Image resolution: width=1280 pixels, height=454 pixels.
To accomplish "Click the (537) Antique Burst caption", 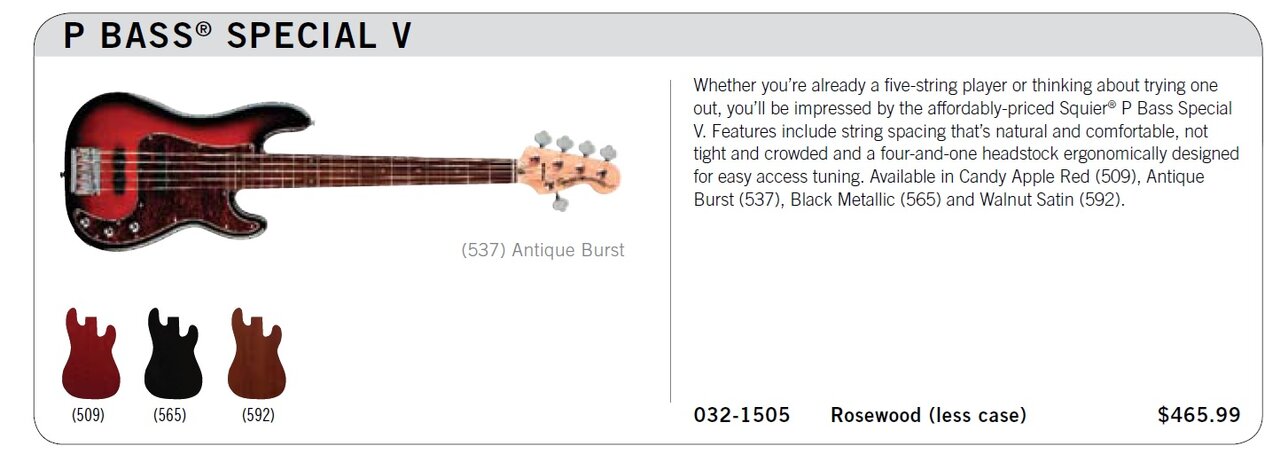I will point(543,250).
